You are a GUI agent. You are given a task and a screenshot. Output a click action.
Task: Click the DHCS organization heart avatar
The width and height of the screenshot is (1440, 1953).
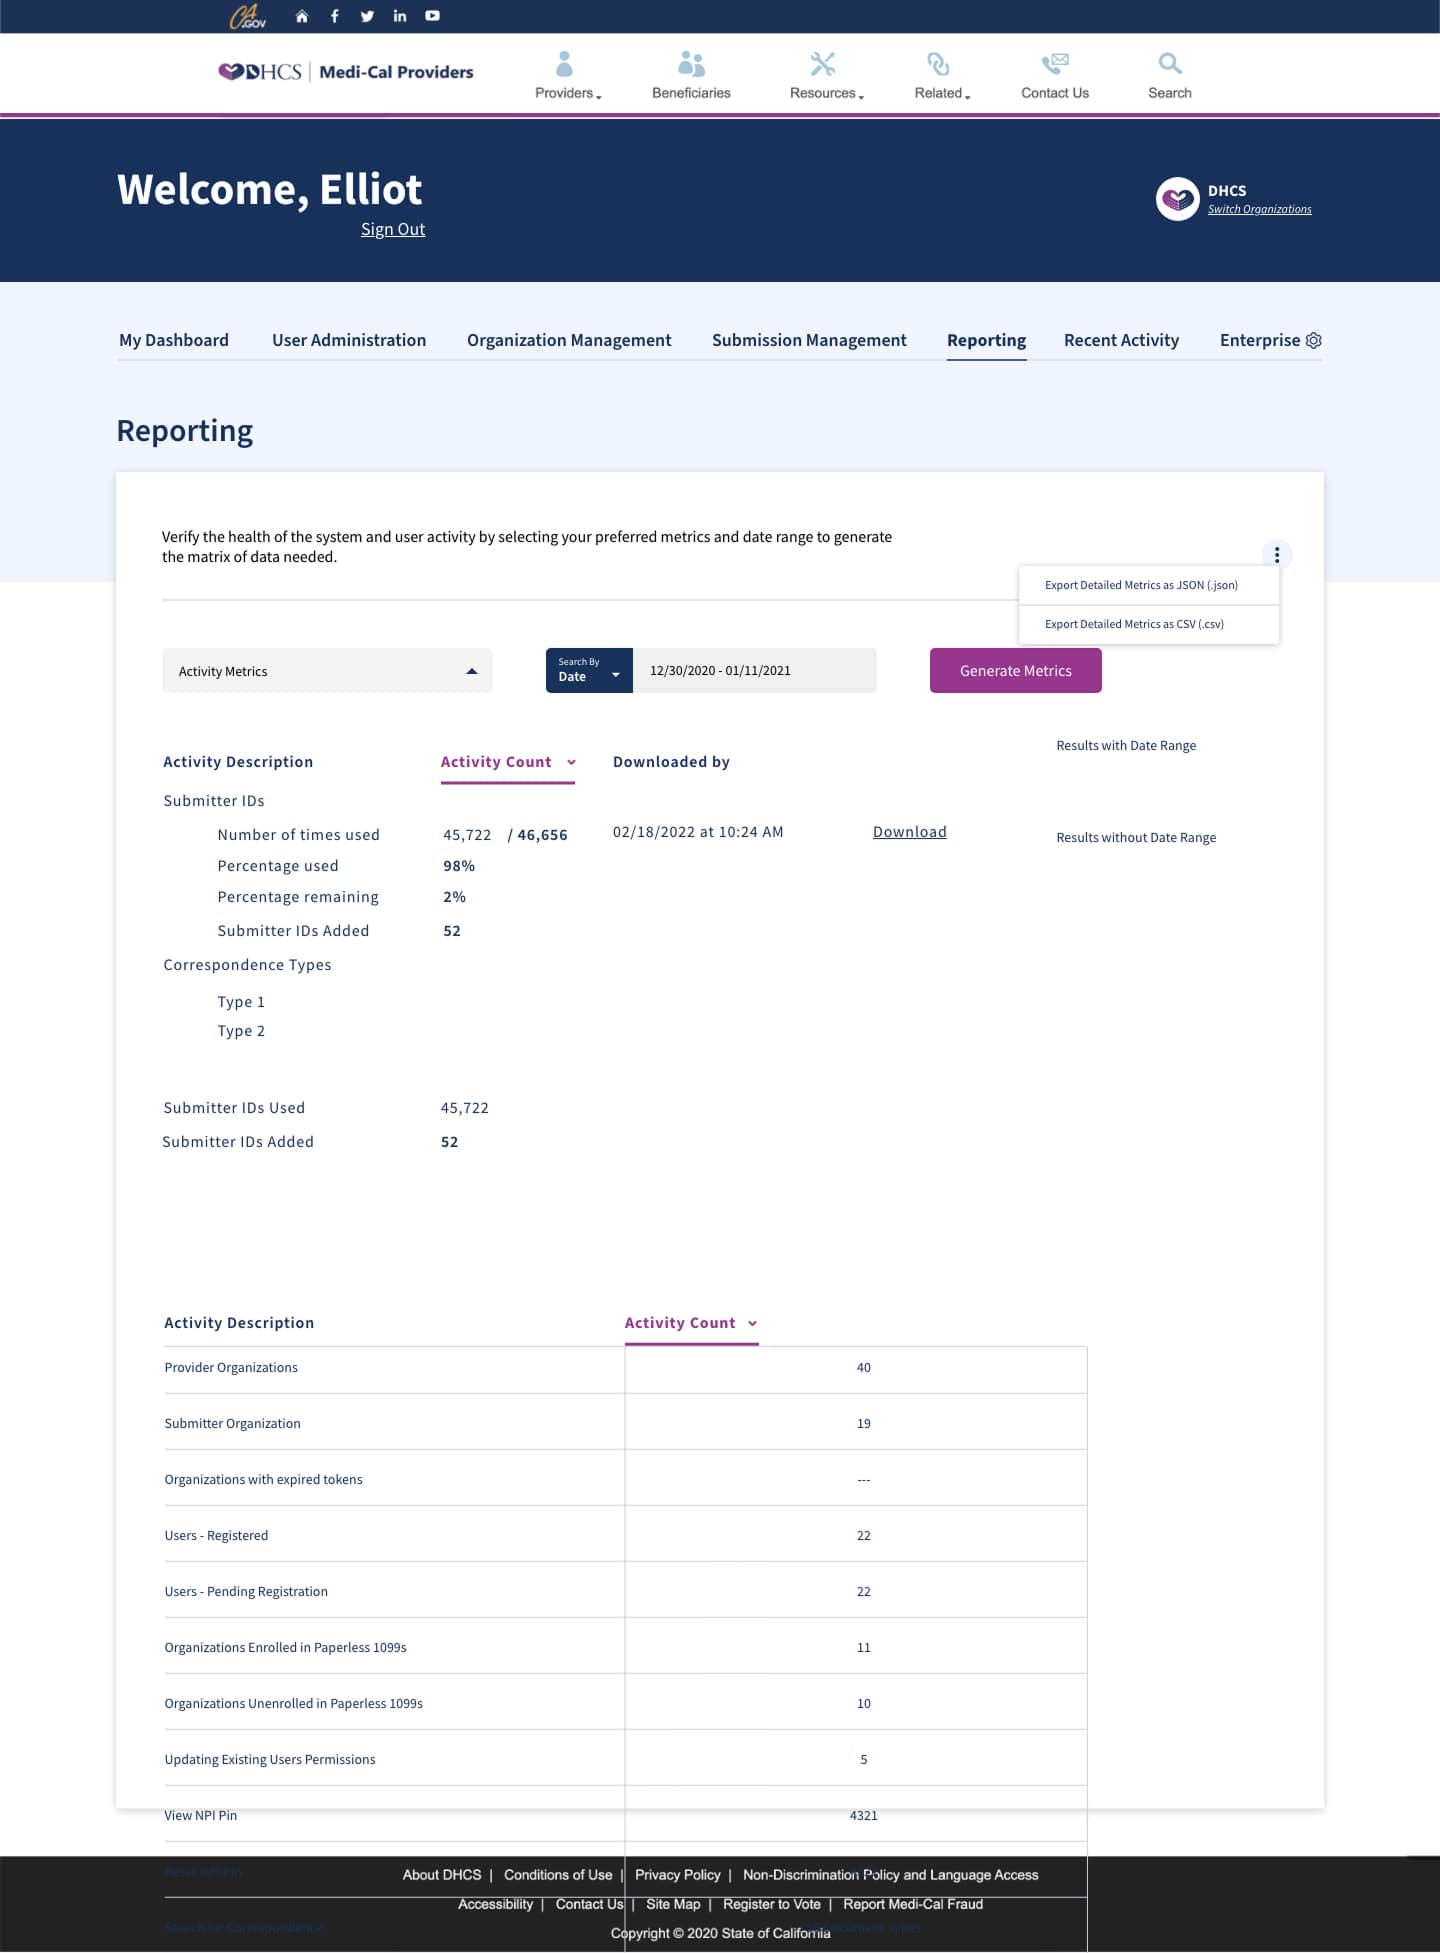(x=1177, y=199)
